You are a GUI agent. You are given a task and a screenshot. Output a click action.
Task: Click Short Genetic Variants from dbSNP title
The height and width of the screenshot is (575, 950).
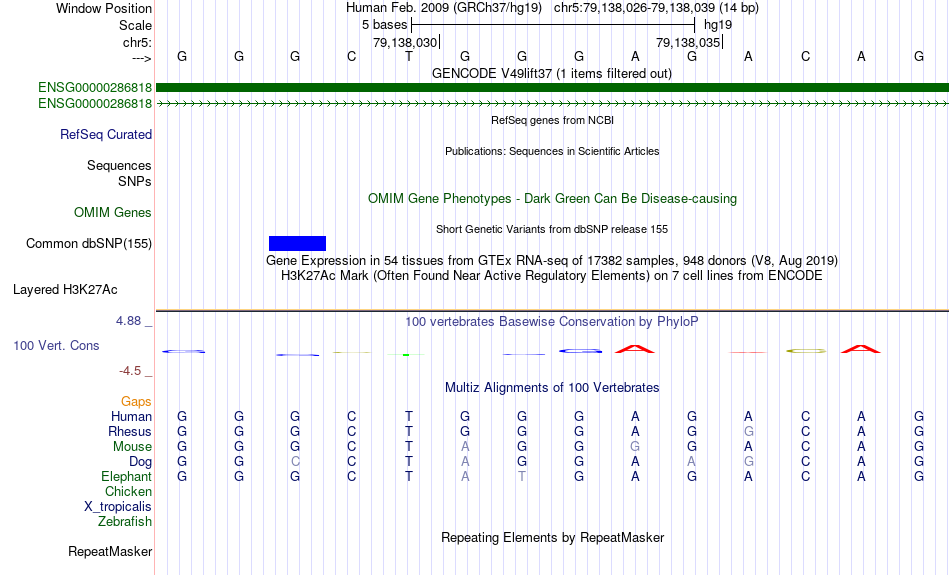552,229
